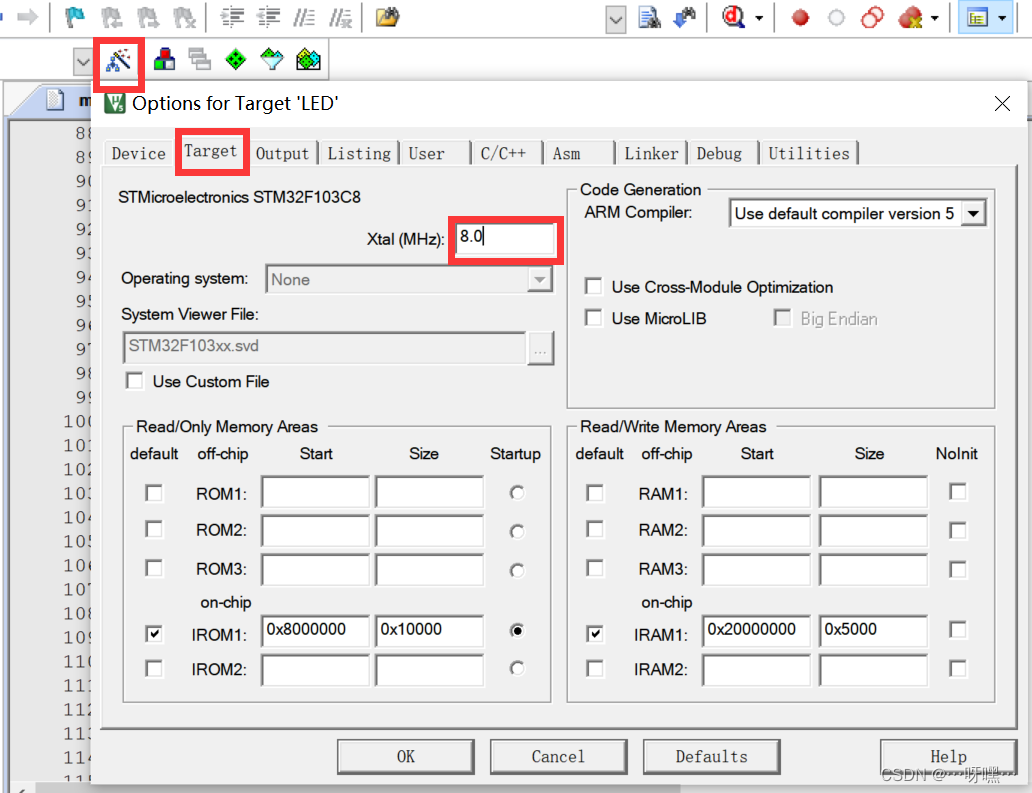Click the Help button
Image resolution: width=1032 pixels, height=793 pixels.
pyautogui.click(x=948, y=756)
